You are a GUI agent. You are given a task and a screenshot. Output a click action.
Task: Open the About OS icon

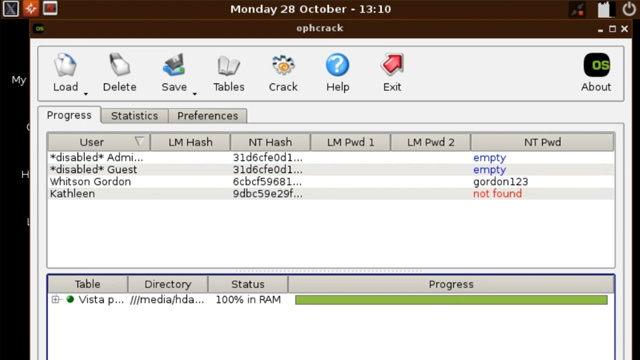click(596, 65)
